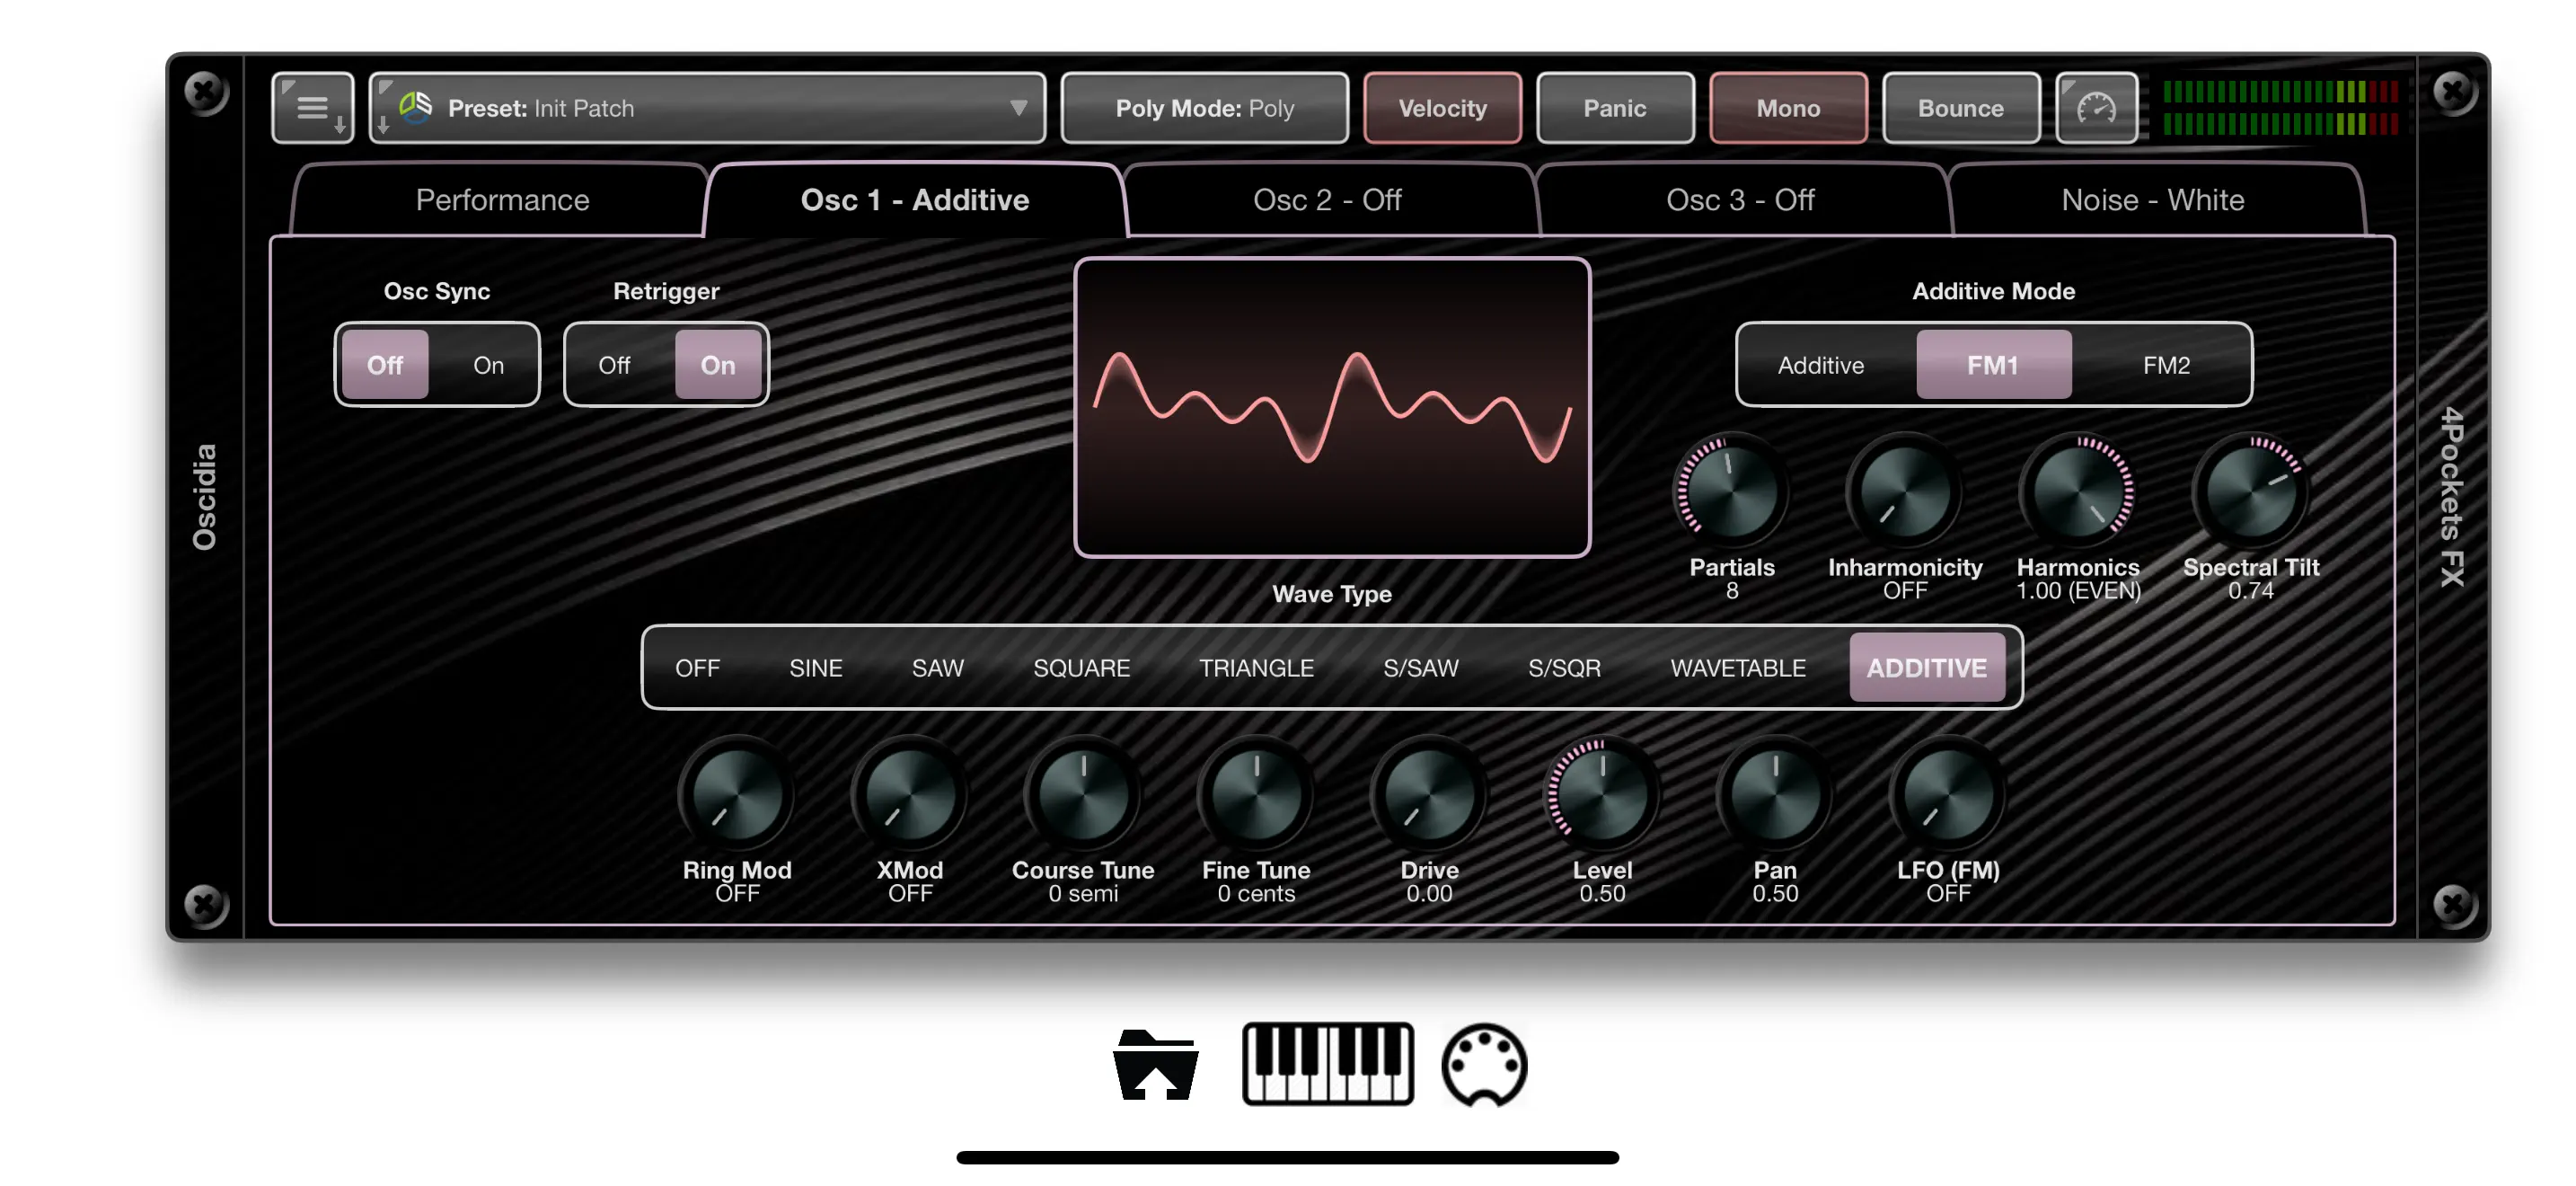This screenshot has width=2576, height=1186.
Task: Click the tempo gauge icon
Action: tap(2096, 108)
